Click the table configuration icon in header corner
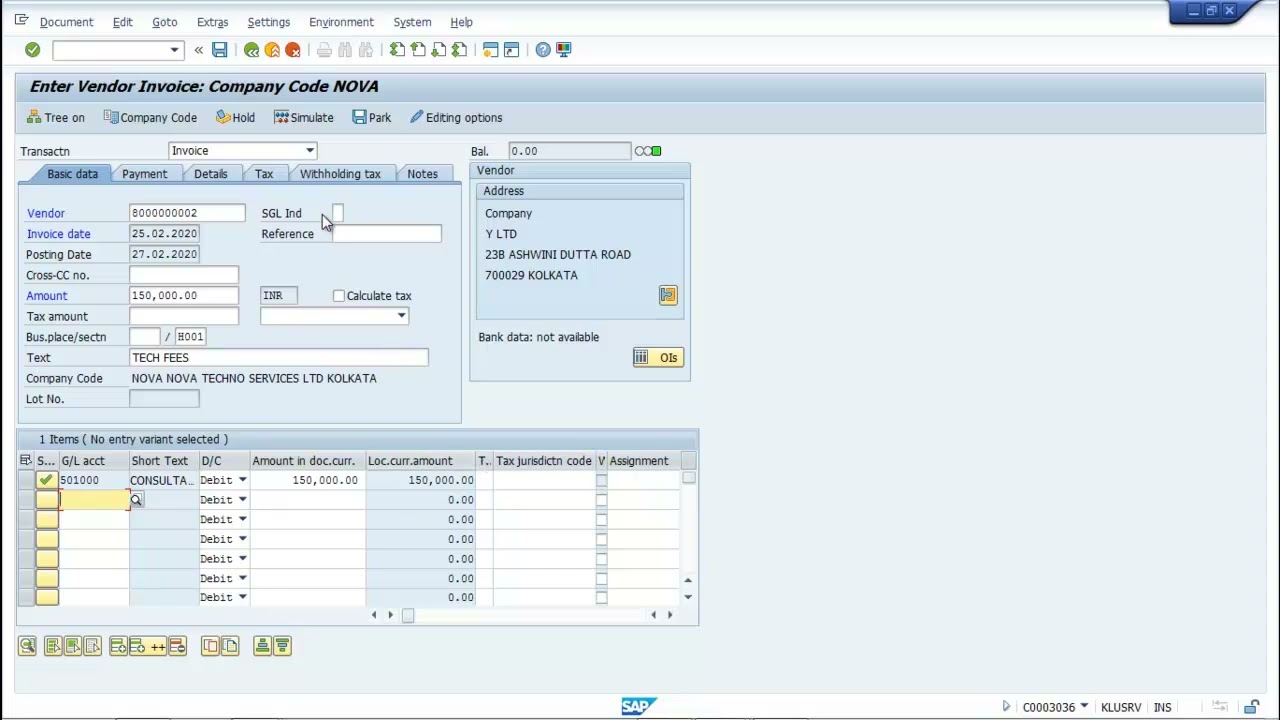This screenshot has height=720, width=1280. [x=25, y=461]
